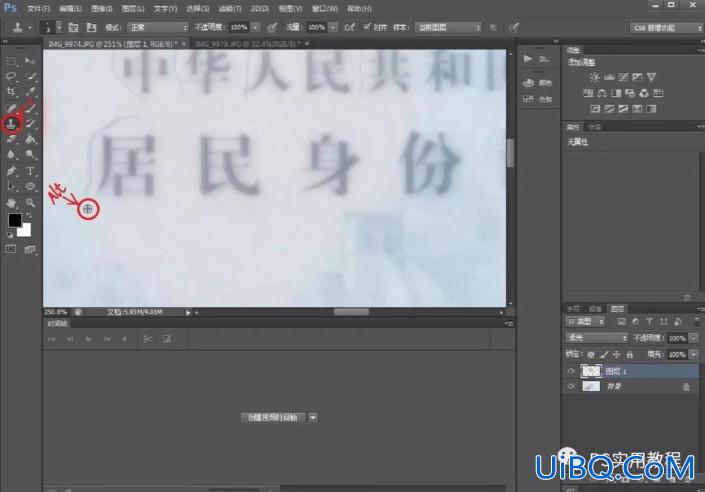The image size is (705, 492).
Task: Open the timeline create-type dropdown arrow
Action: [313, 418]
